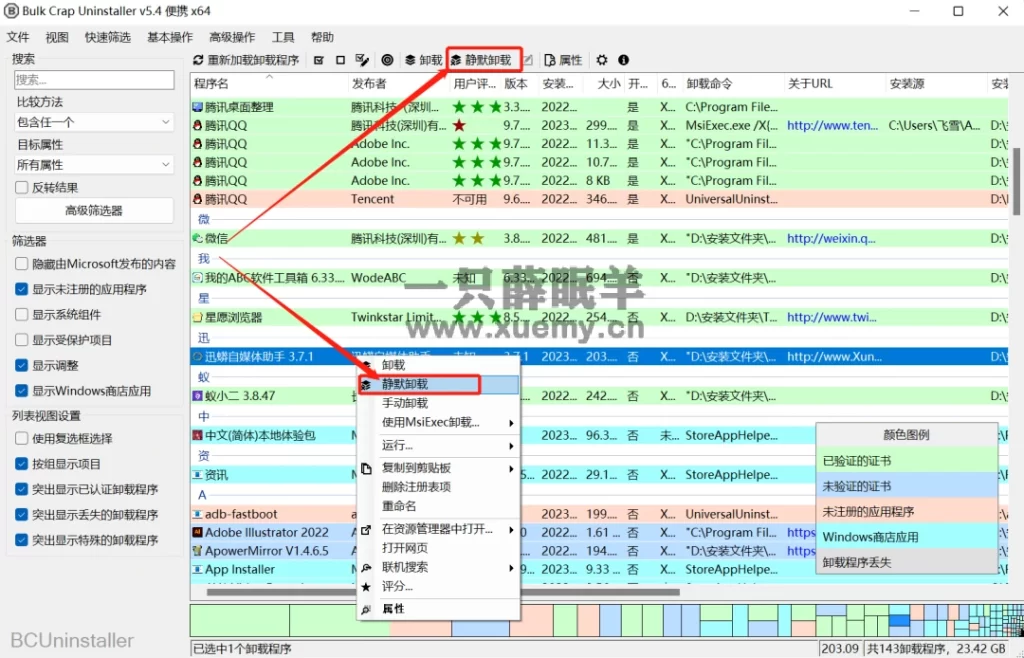Toggle 突出显示已认证卸载程序 checkbox
The height and width of the screenshot is (658, 1024).
click(x=22, y=489)
